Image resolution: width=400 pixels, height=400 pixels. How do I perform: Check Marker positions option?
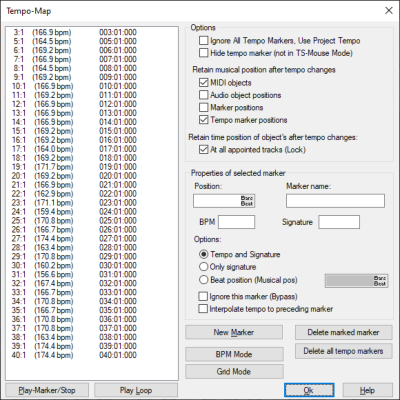pos(203,107)
